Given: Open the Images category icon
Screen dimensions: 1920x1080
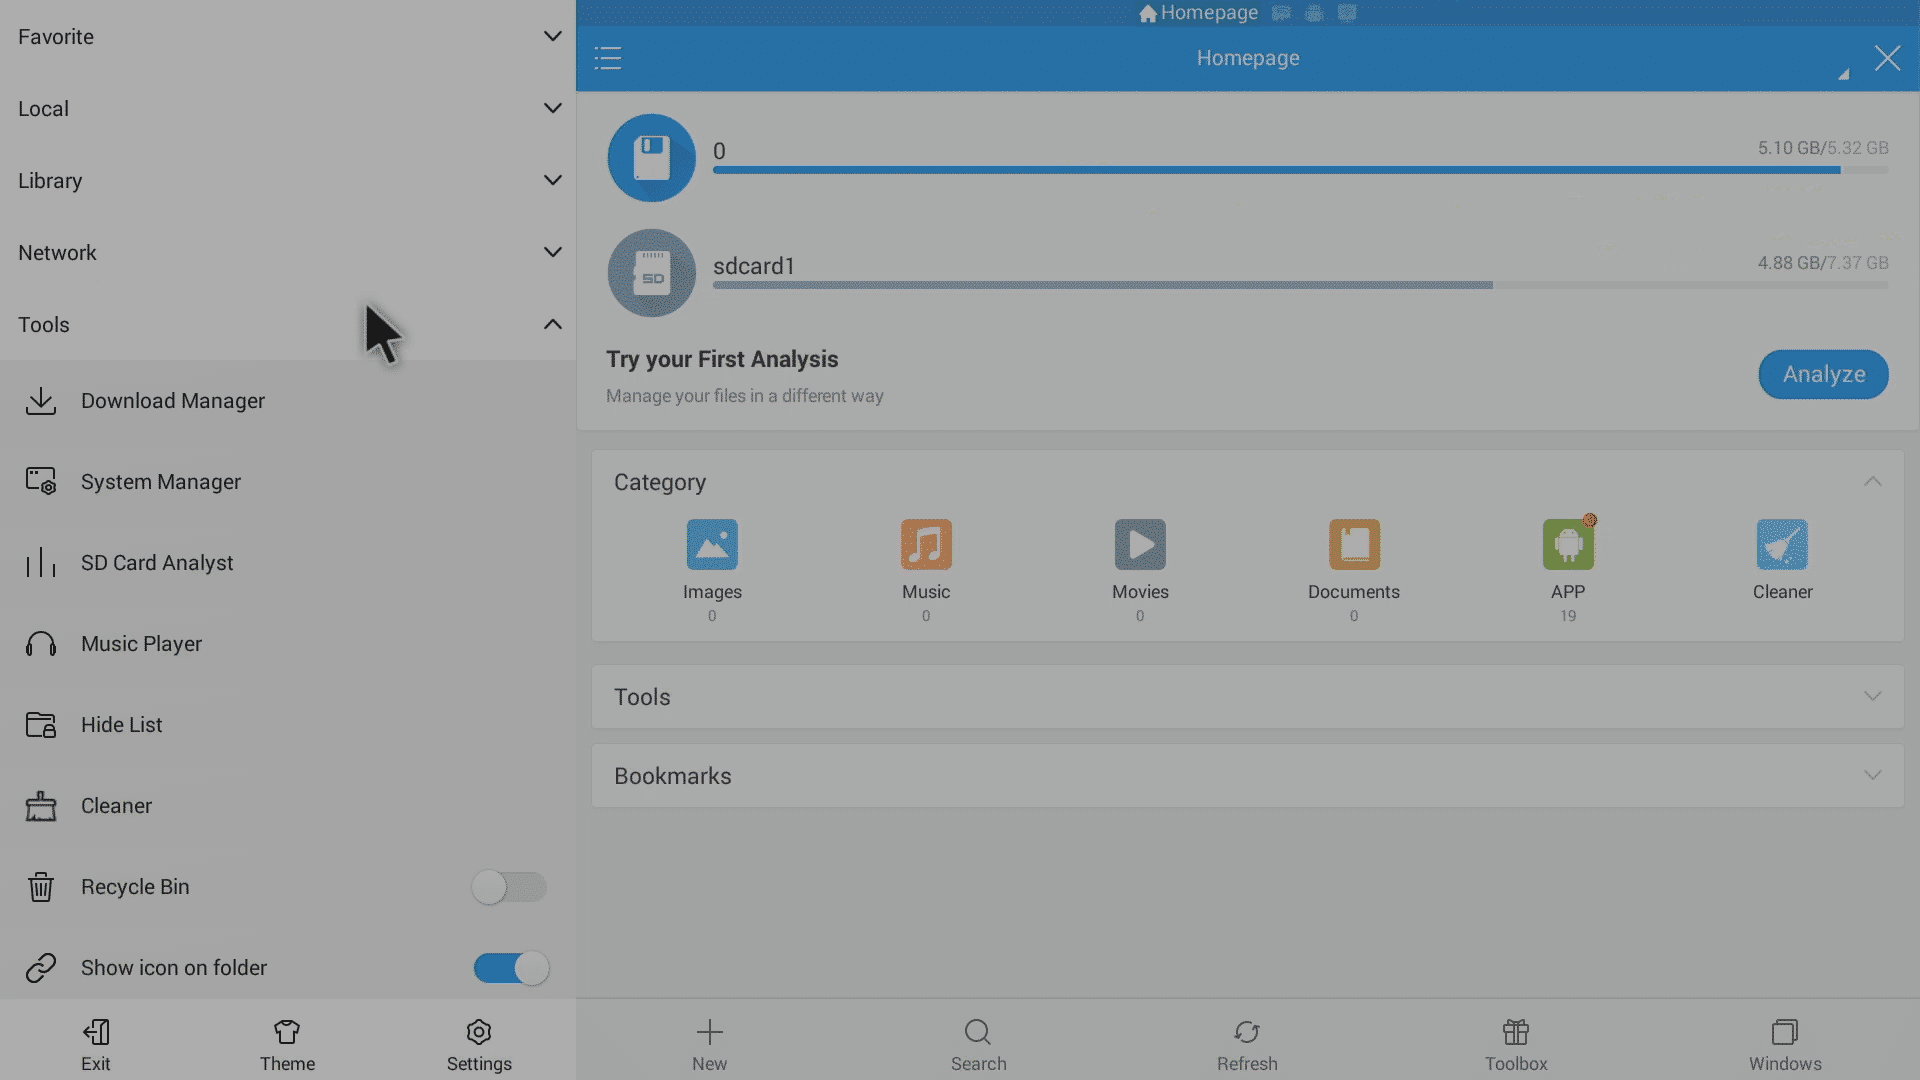Looking at the screenshot, I should click(712, 544).
